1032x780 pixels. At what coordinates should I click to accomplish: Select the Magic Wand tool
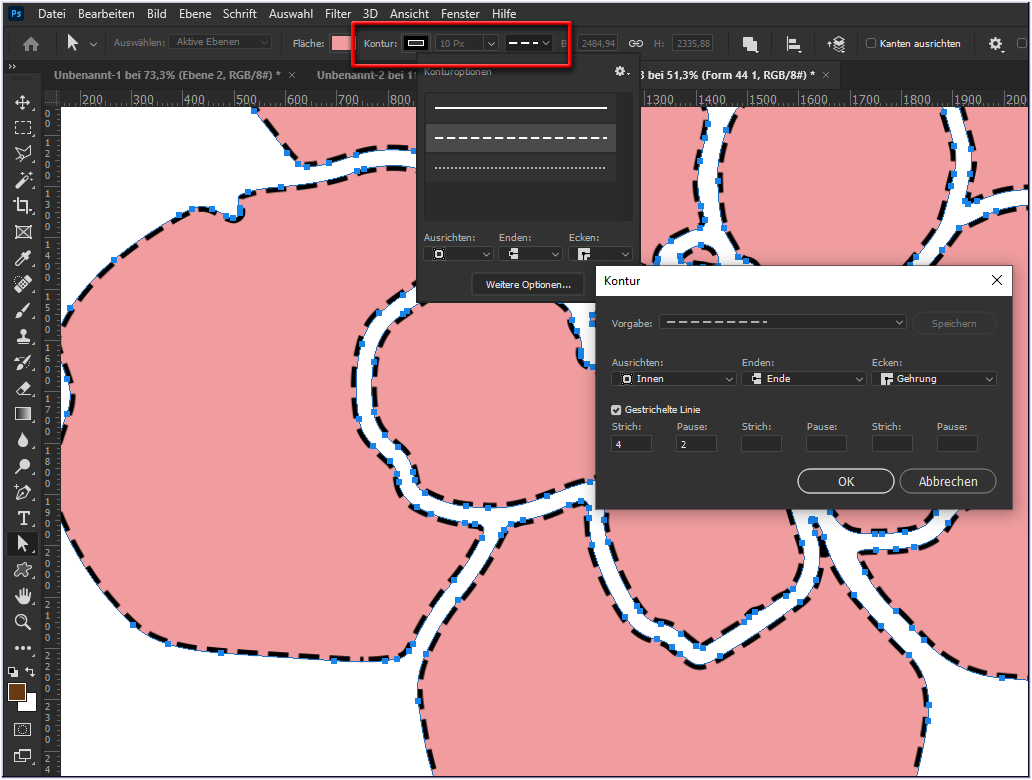point(22,180)
